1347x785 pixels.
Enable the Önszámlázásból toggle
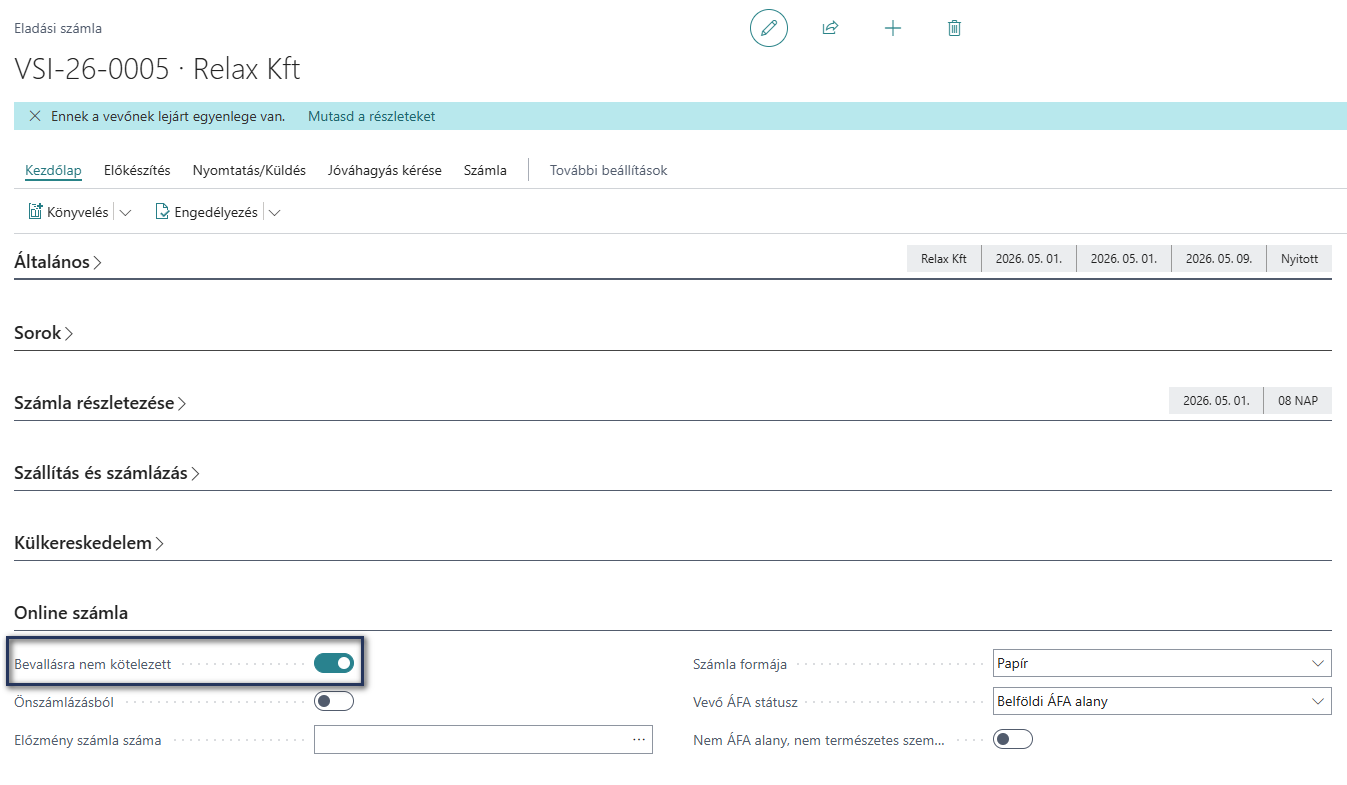click(334, 701)
